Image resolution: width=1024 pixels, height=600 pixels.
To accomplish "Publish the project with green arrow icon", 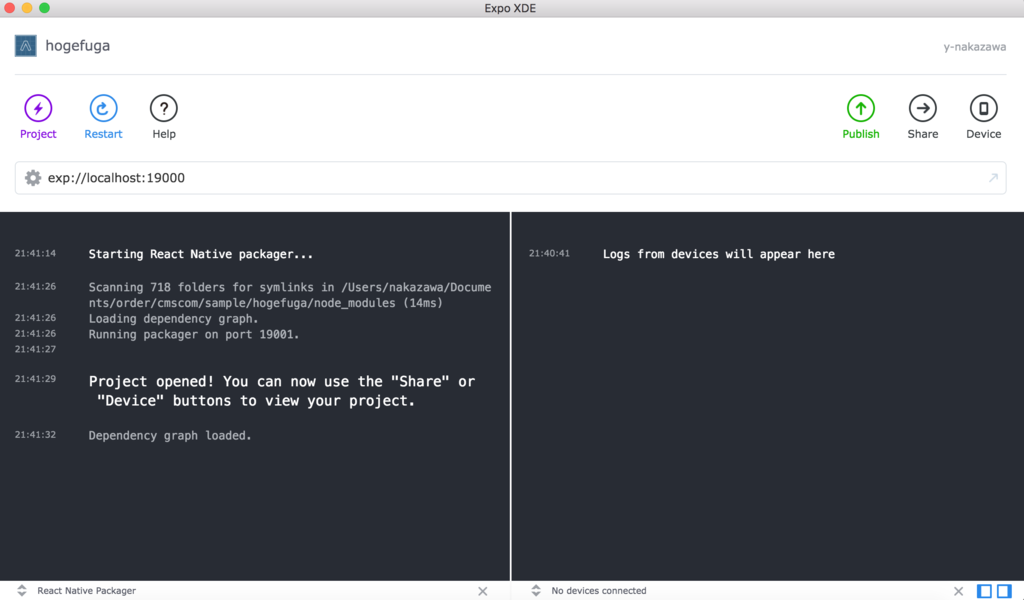I will 861,108.
